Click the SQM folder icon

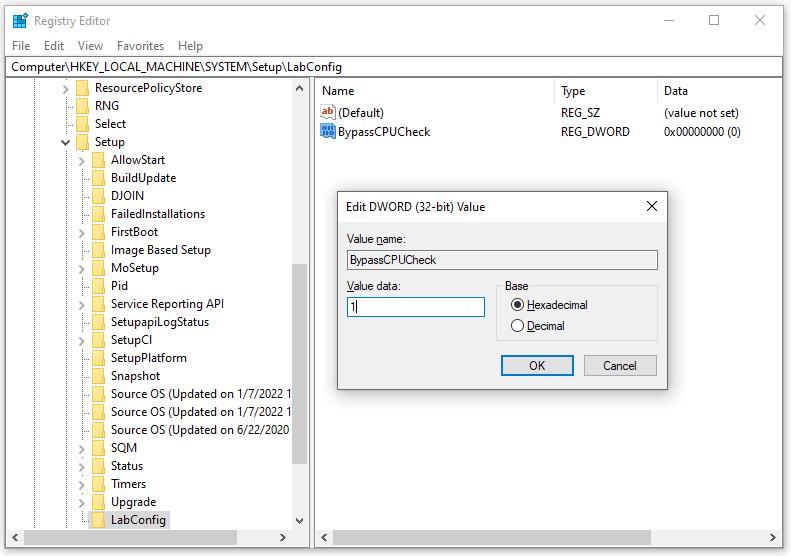pos(99,448)
